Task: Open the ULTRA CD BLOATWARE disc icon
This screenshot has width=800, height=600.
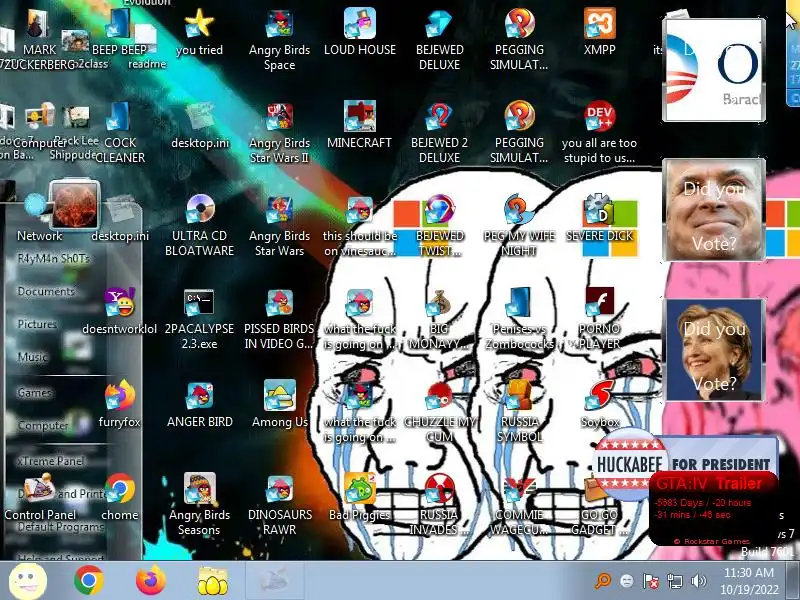Action: pos(199,210)
